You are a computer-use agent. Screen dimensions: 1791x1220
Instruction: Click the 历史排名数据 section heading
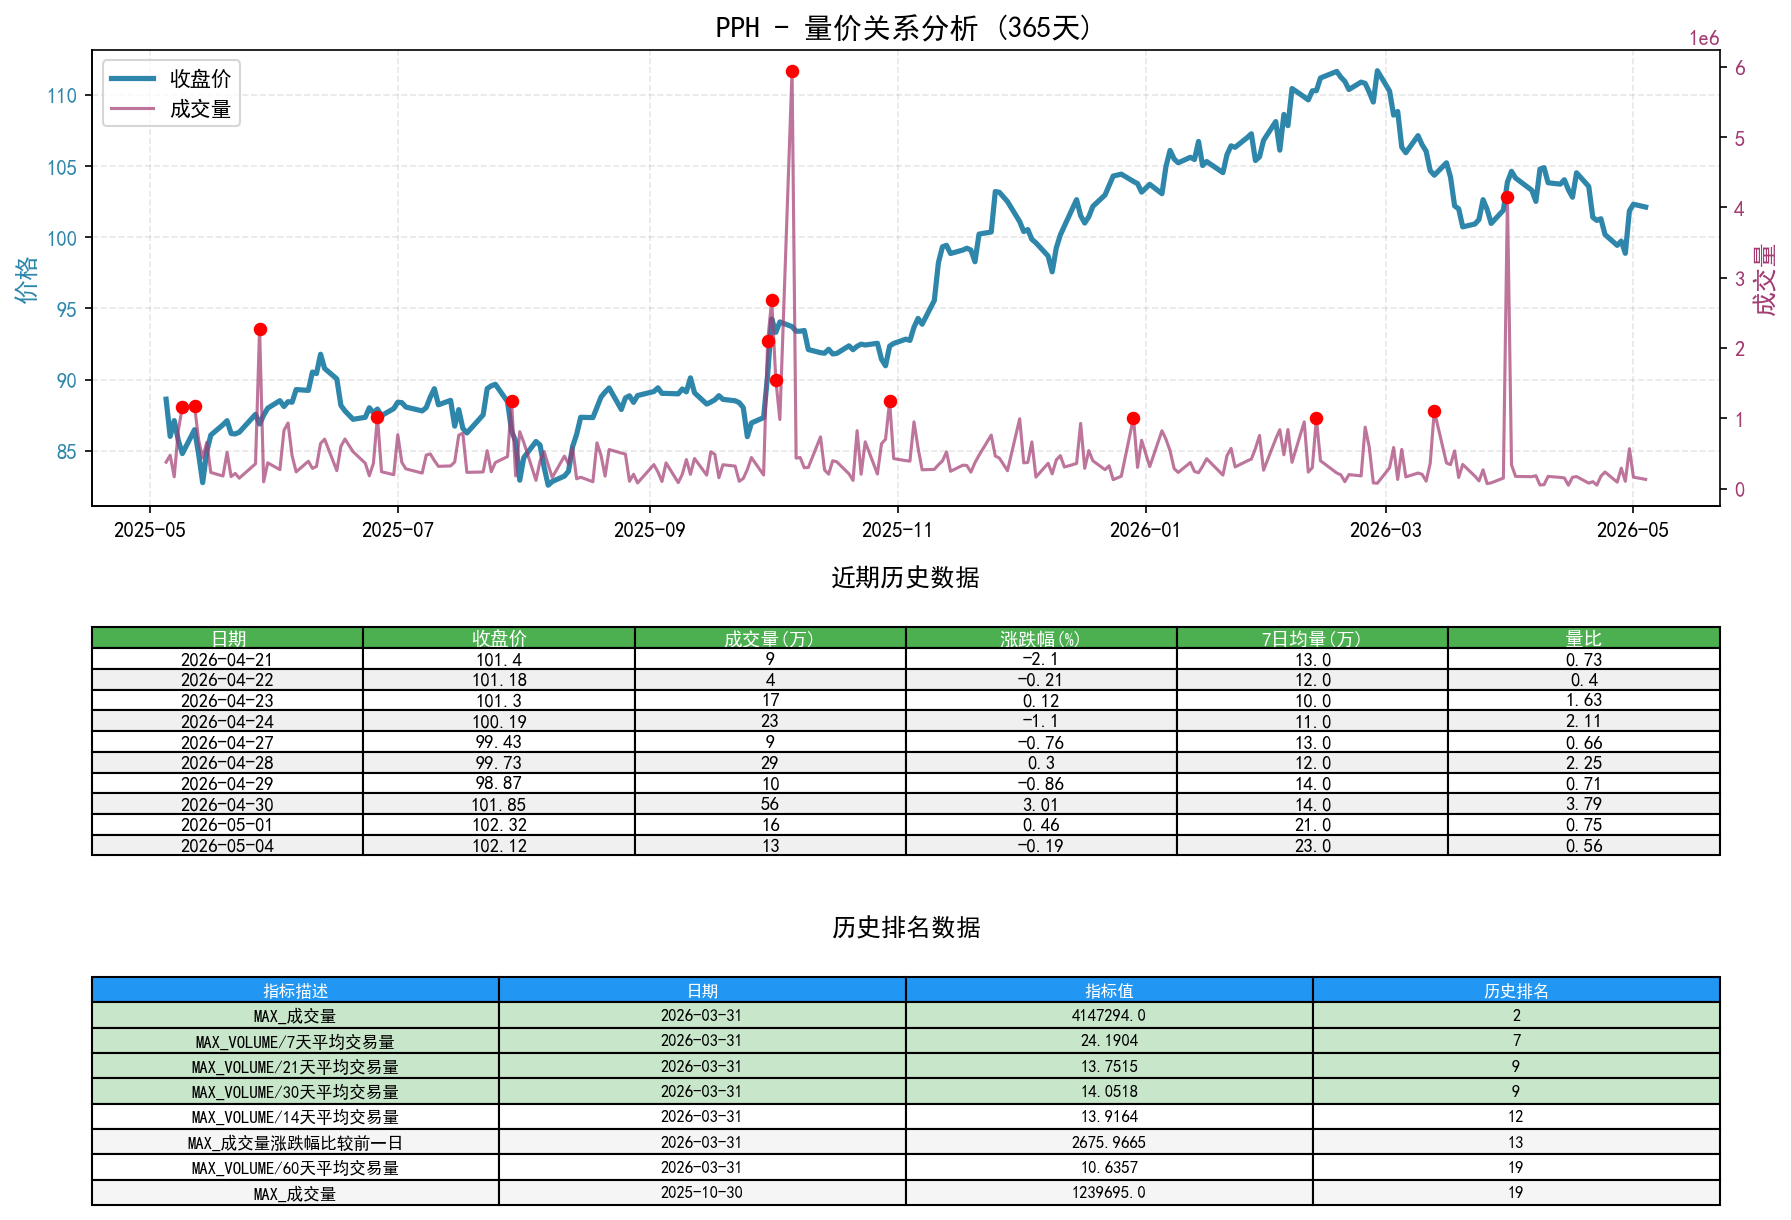[905, 928]
